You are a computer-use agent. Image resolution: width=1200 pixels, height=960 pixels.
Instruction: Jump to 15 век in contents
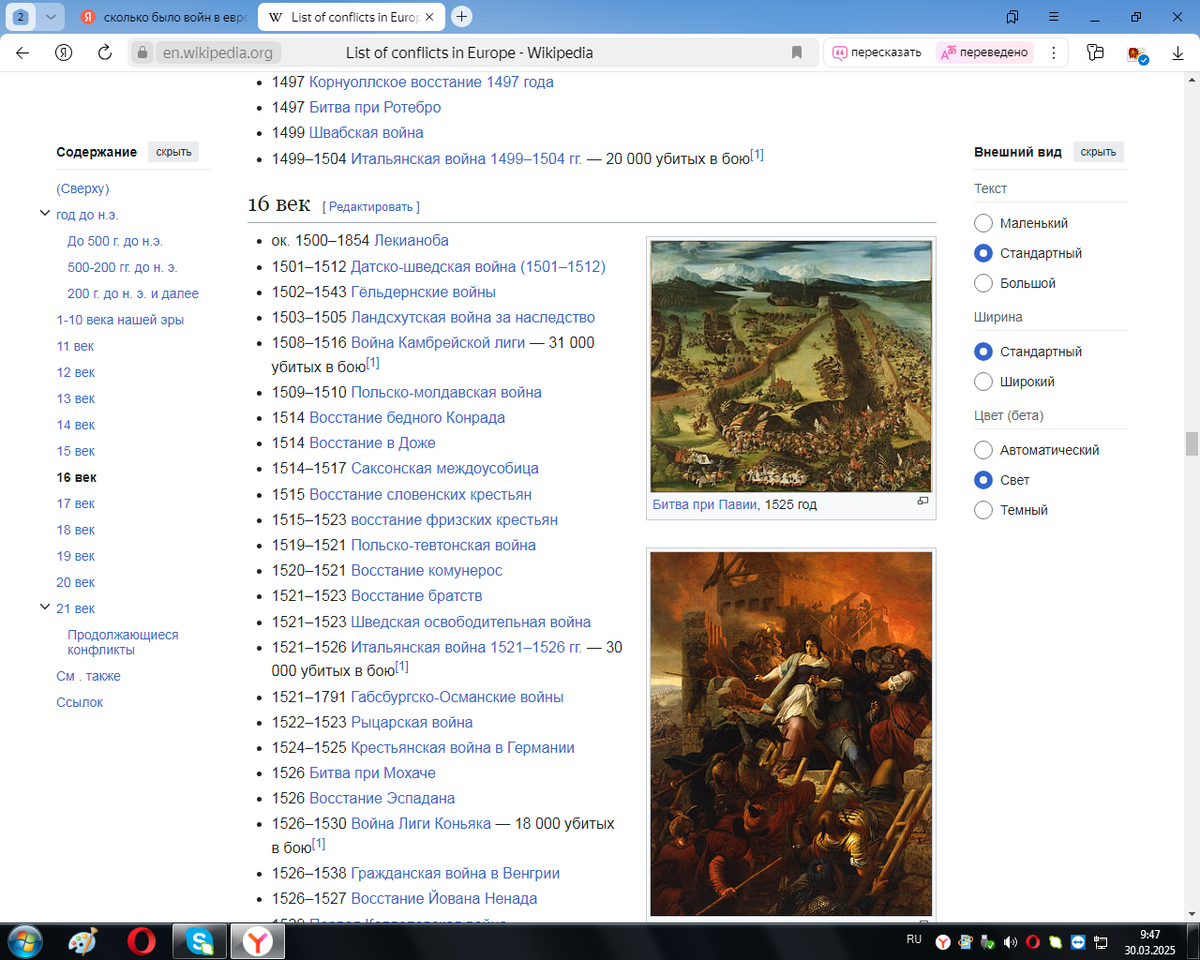[76, 451]
